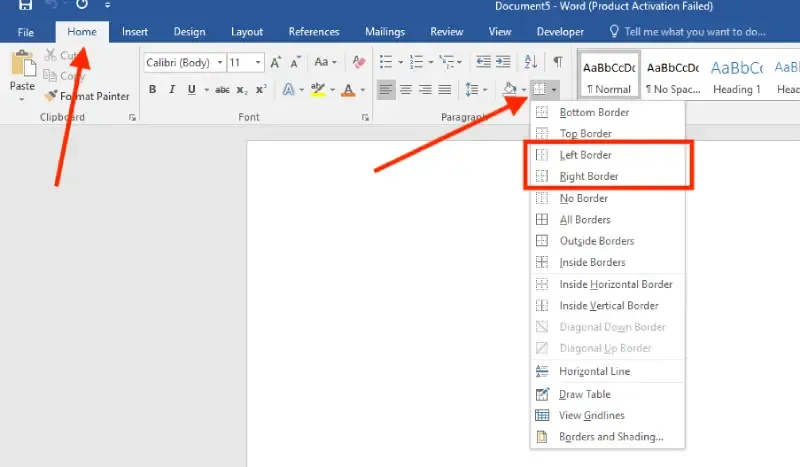Click the Tell me what you want to do box
This screenshot has width=800, height=467.
[687, 32]
